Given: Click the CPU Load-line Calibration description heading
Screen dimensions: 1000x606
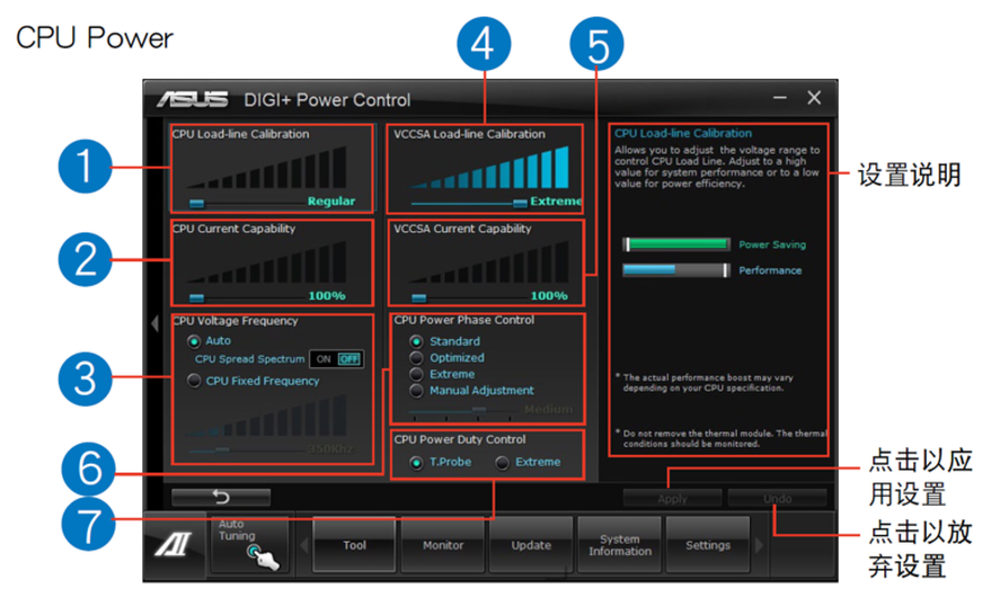Looking at the screenshot, I should pos(683,133).
